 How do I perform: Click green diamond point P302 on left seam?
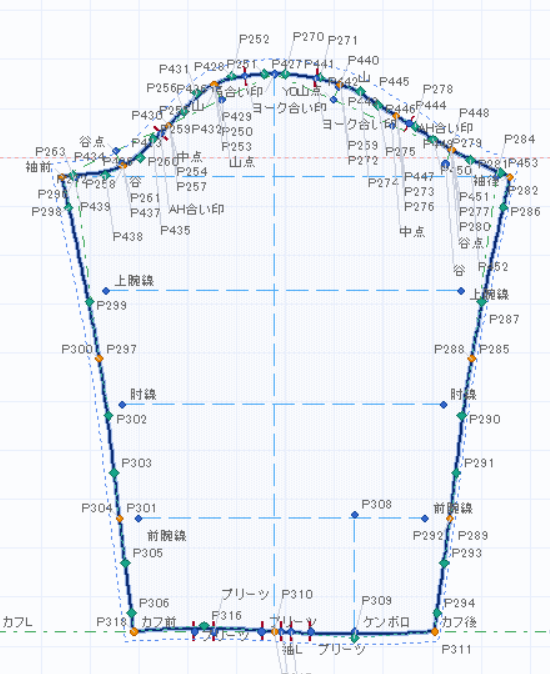tap(109, 416)
